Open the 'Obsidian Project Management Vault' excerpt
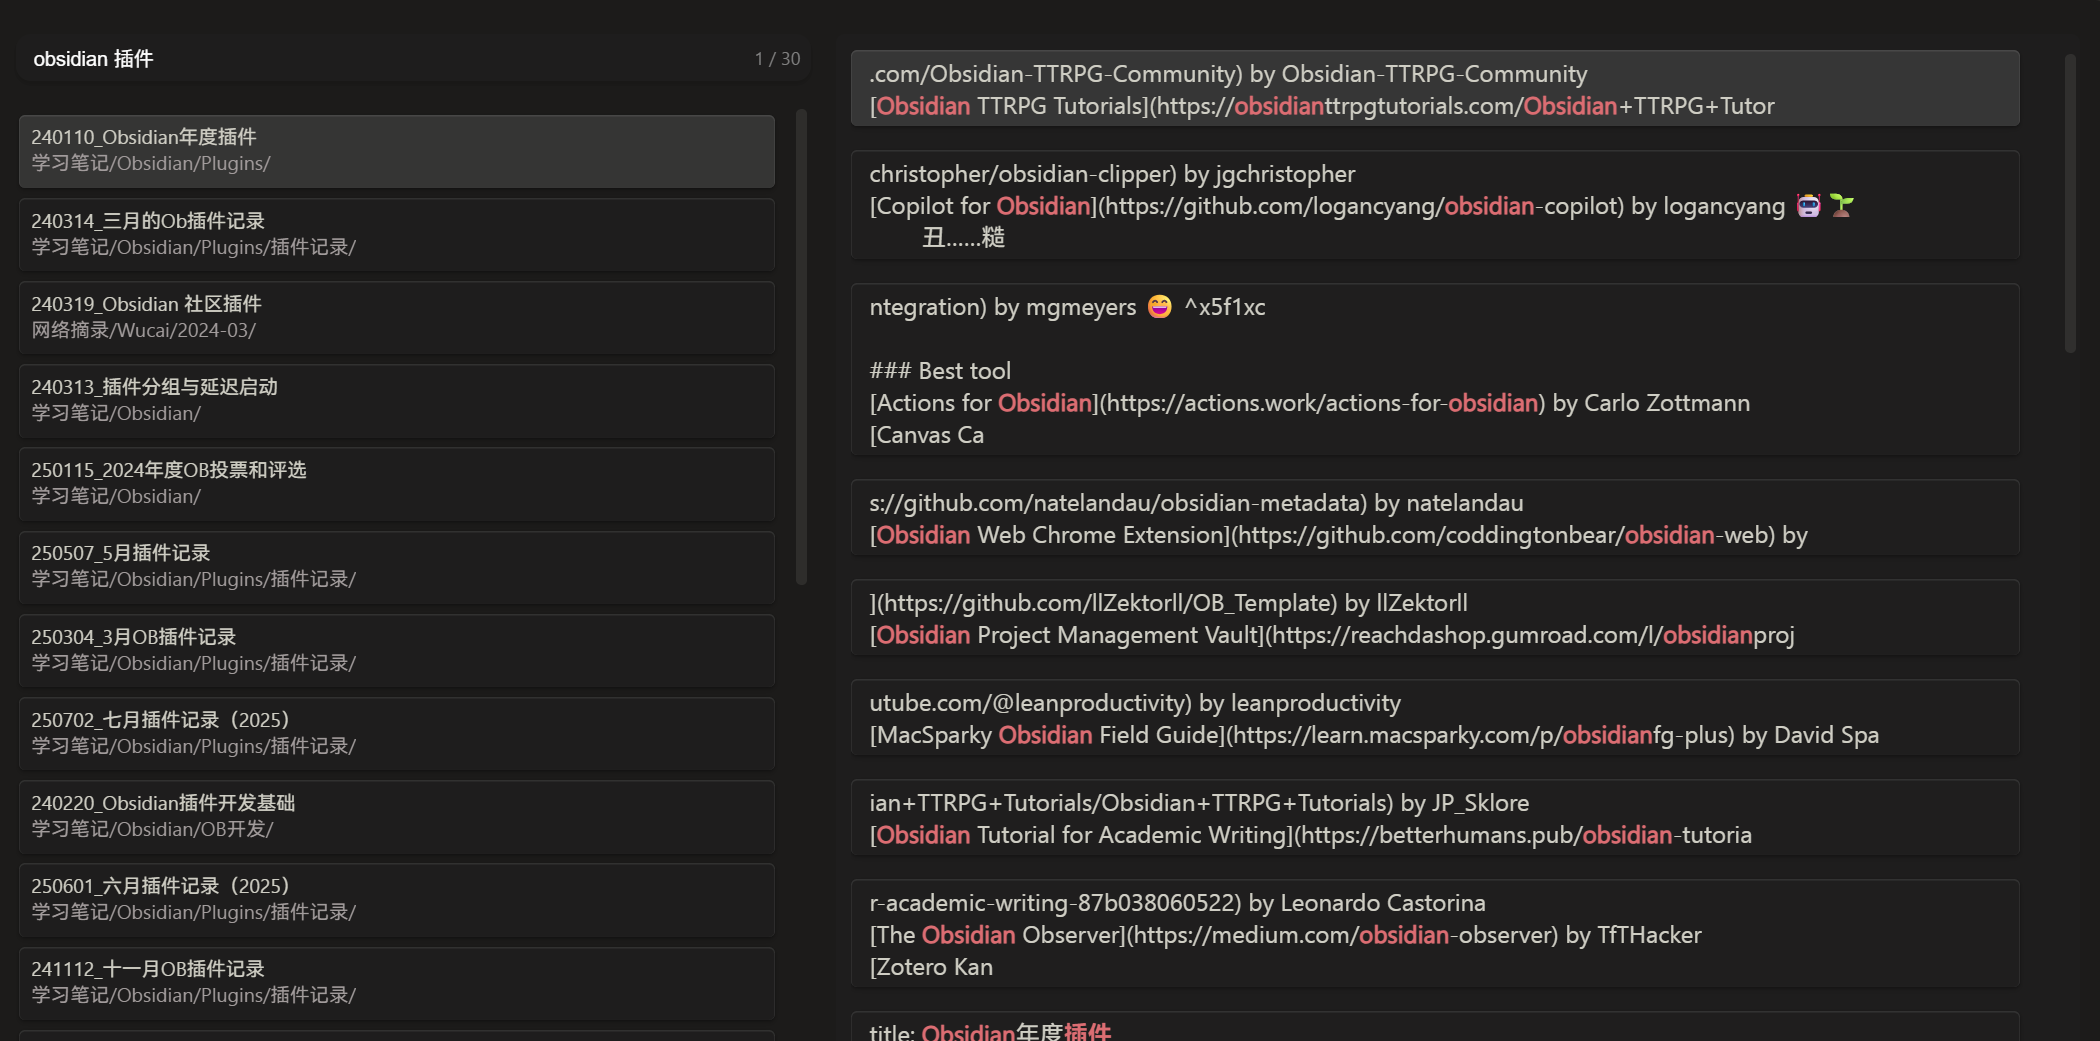Viewport: 2100px width, 1041px height. tap(1435, 618)
